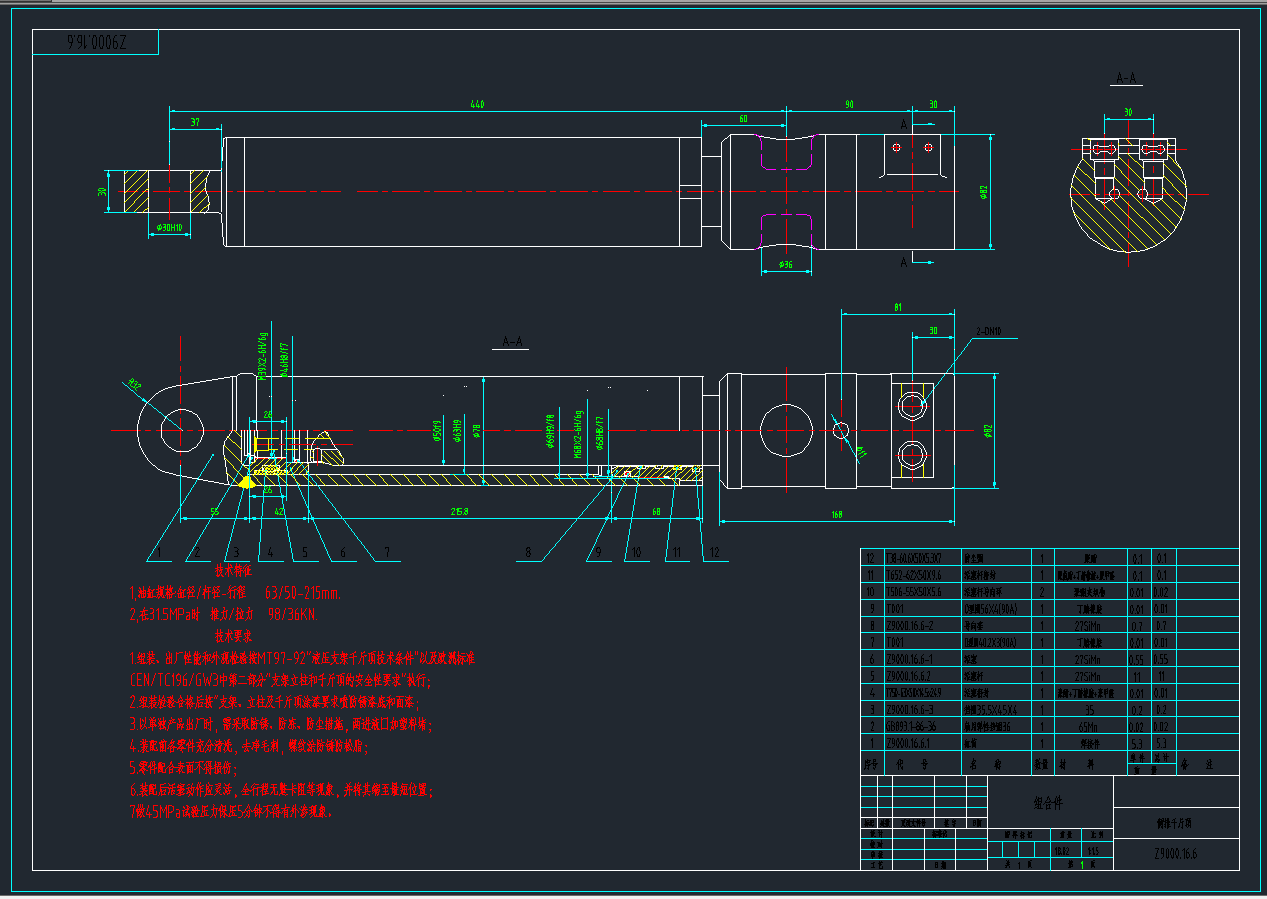The height and width of the screenshot is (899, 1267).
Task: Select the Z9000.16.6-2 code in row 8
Action: pyautogui.click(x=910, y=626)
